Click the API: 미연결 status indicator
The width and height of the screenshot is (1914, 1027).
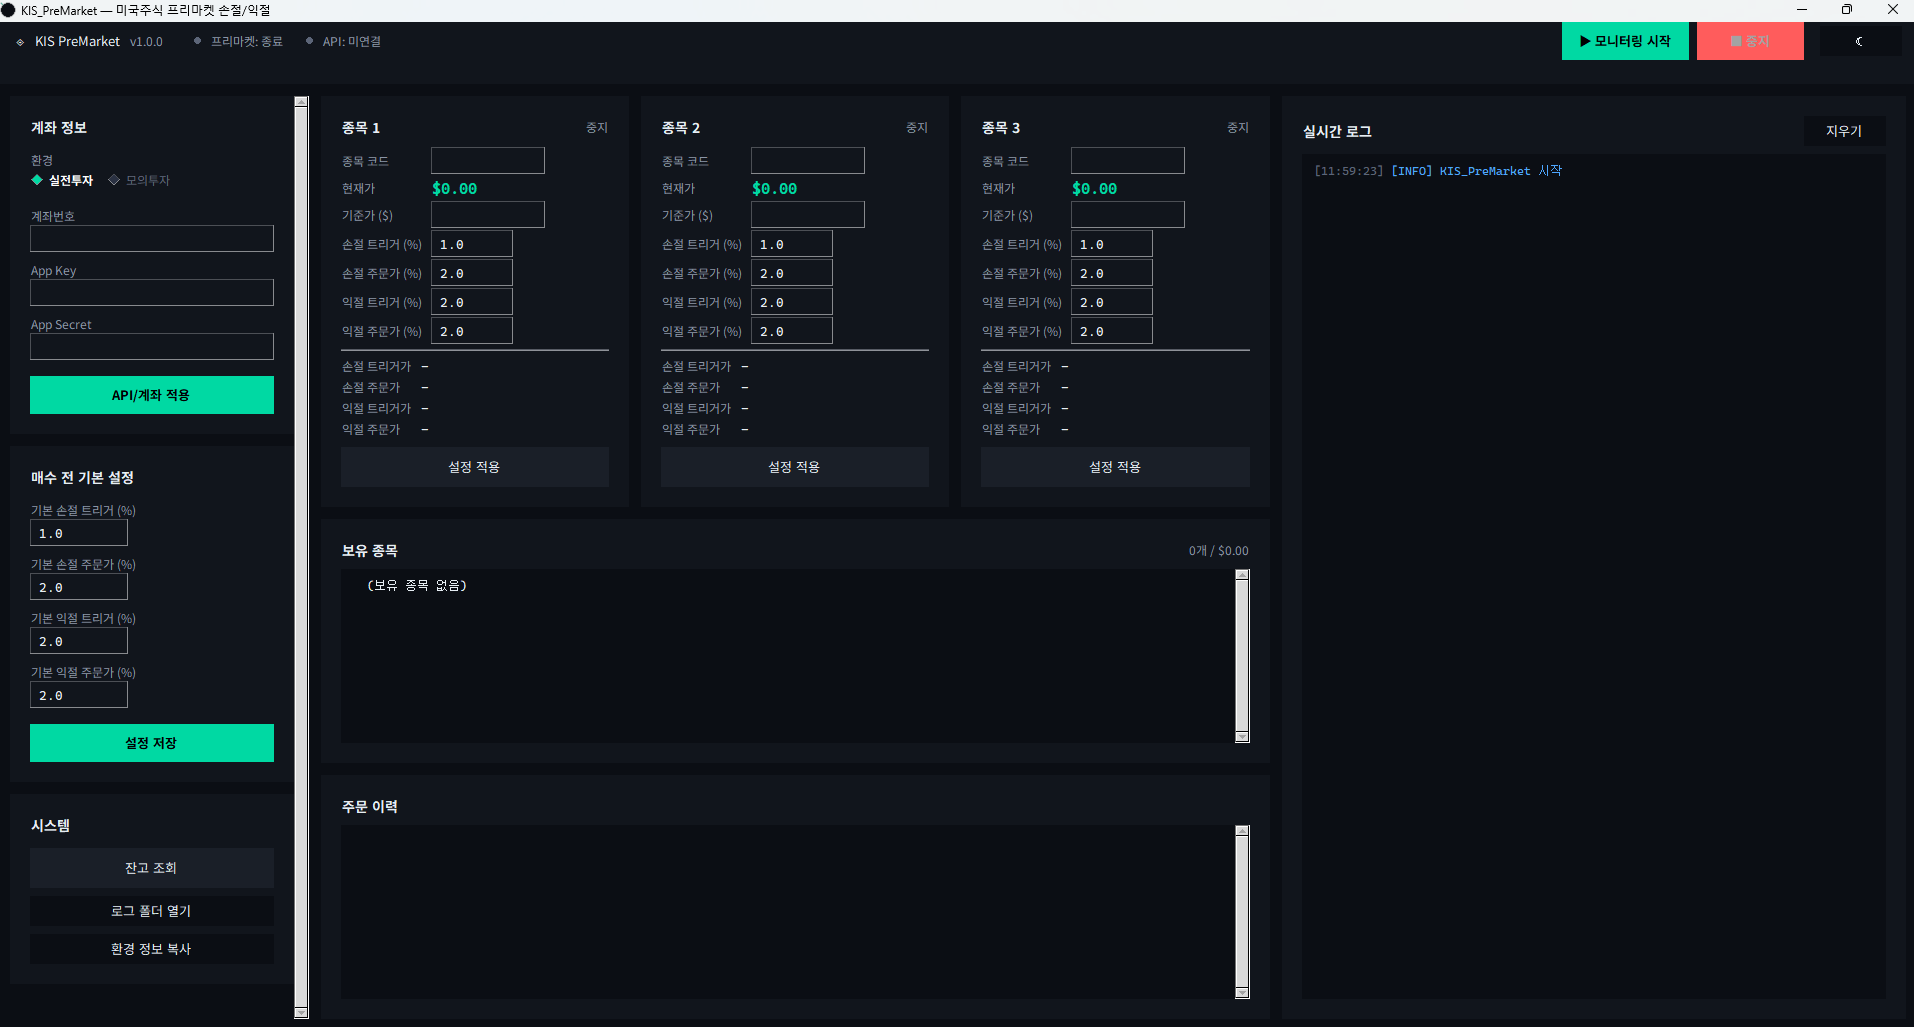(x=343, y=41)
